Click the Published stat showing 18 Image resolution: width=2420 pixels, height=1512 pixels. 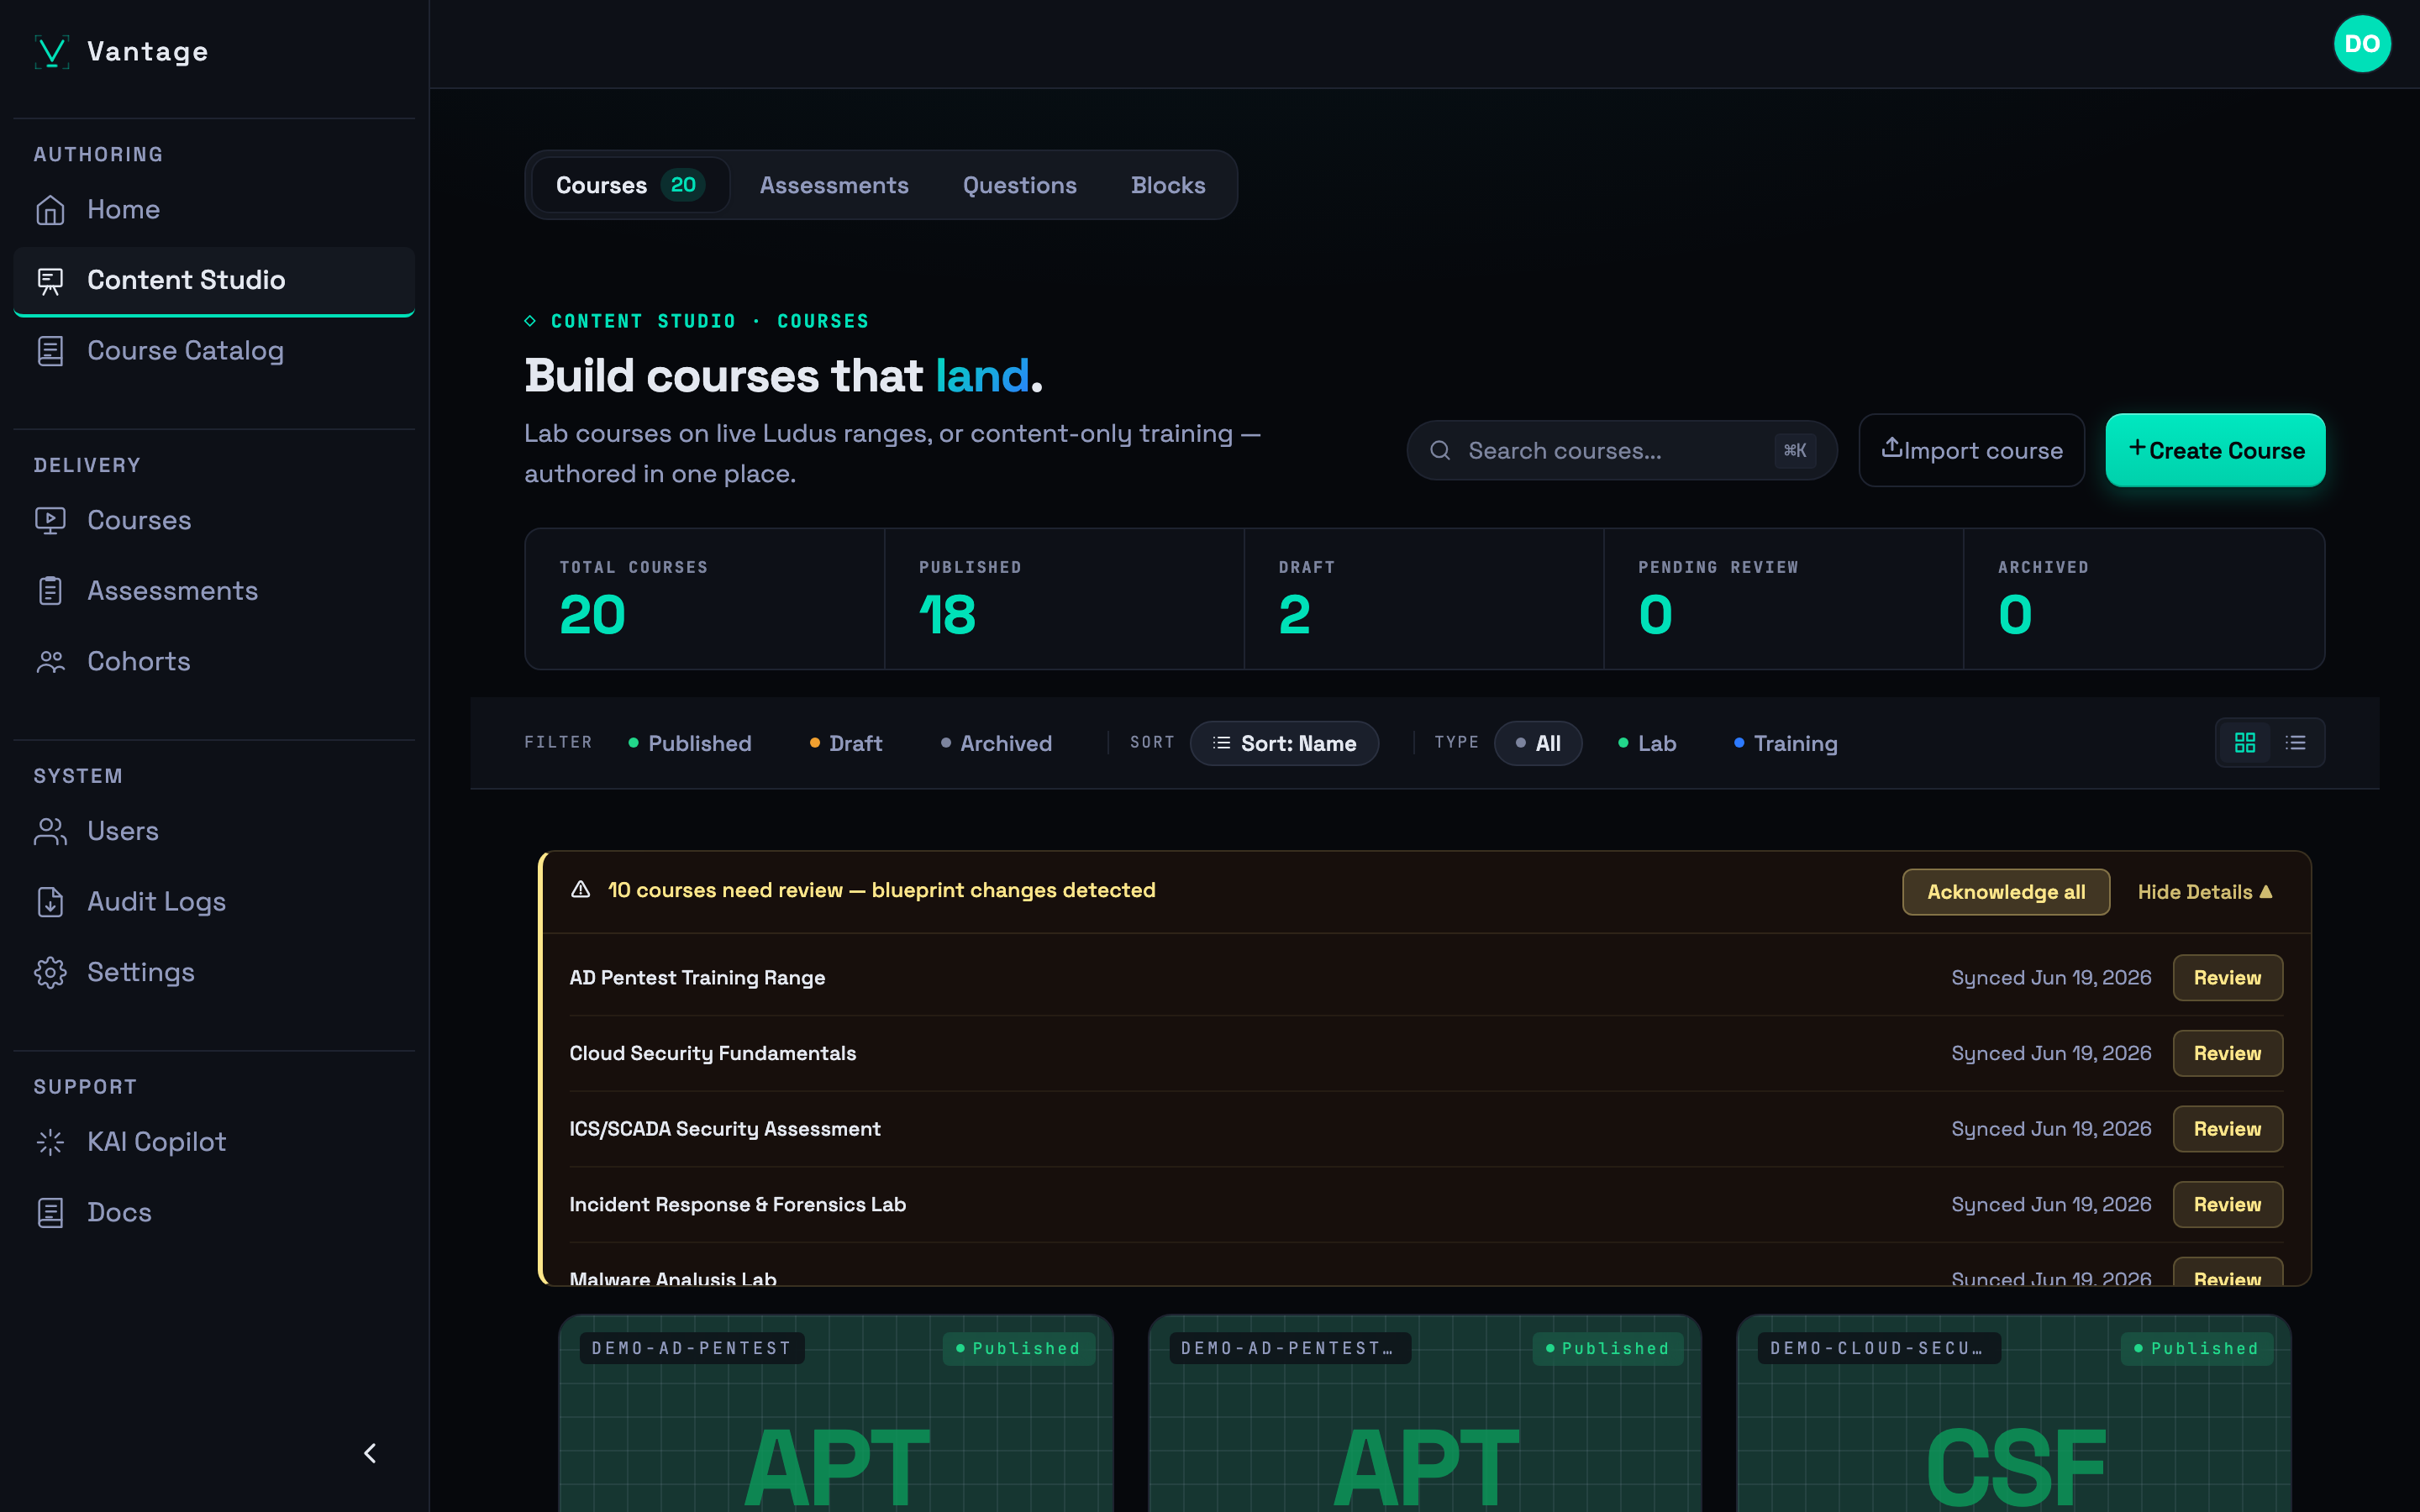[1064, 599]
